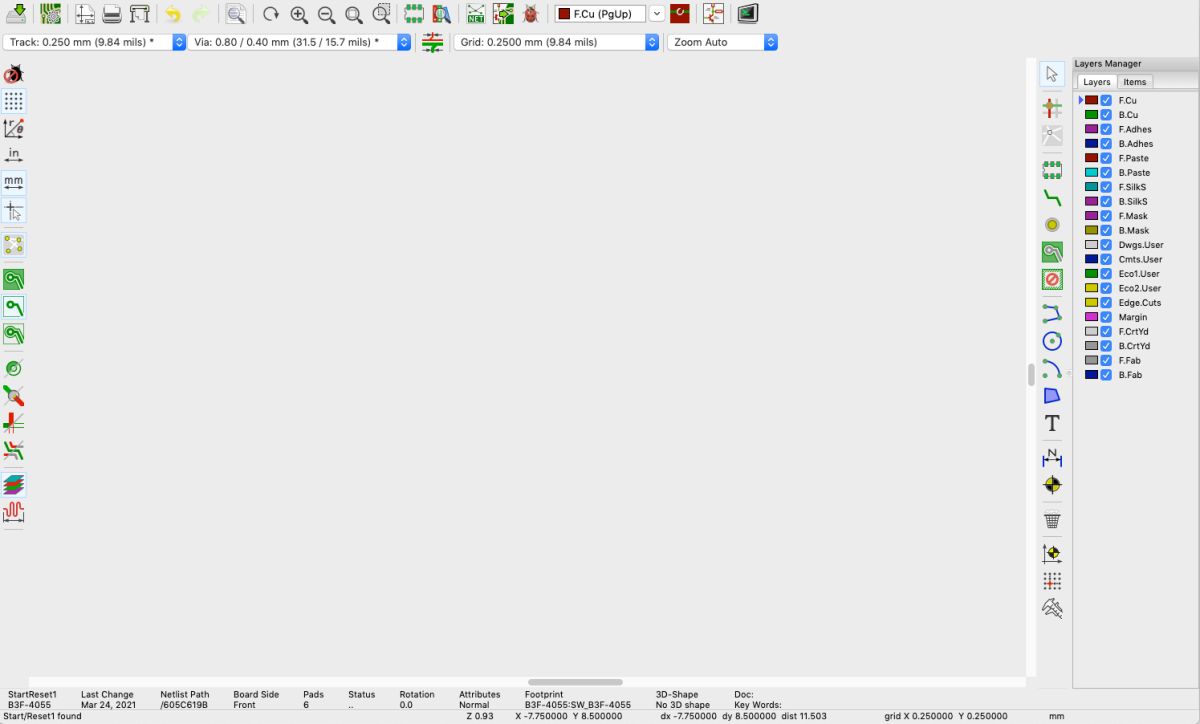Click the Print board icon
This screenshot has width=1200, height=724.
click(x=112, y=14)
